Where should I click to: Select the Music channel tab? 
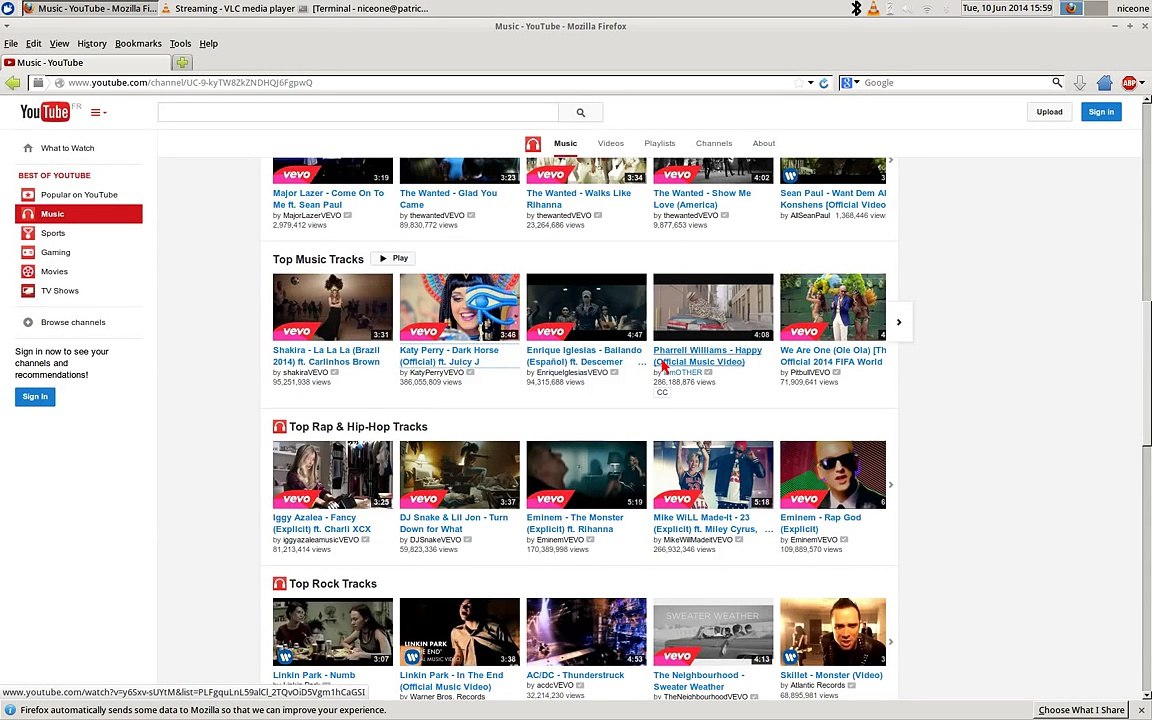565,143
